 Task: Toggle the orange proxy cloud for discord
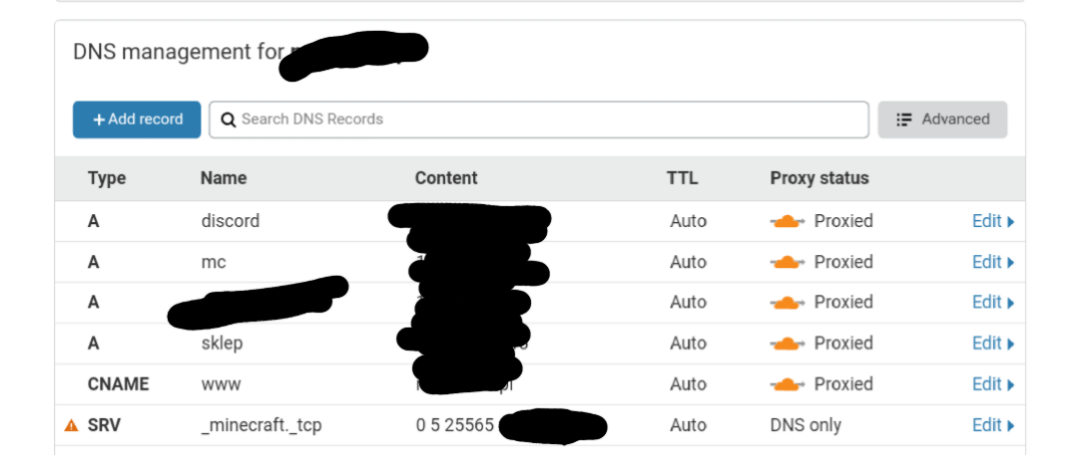click(788, 221)
